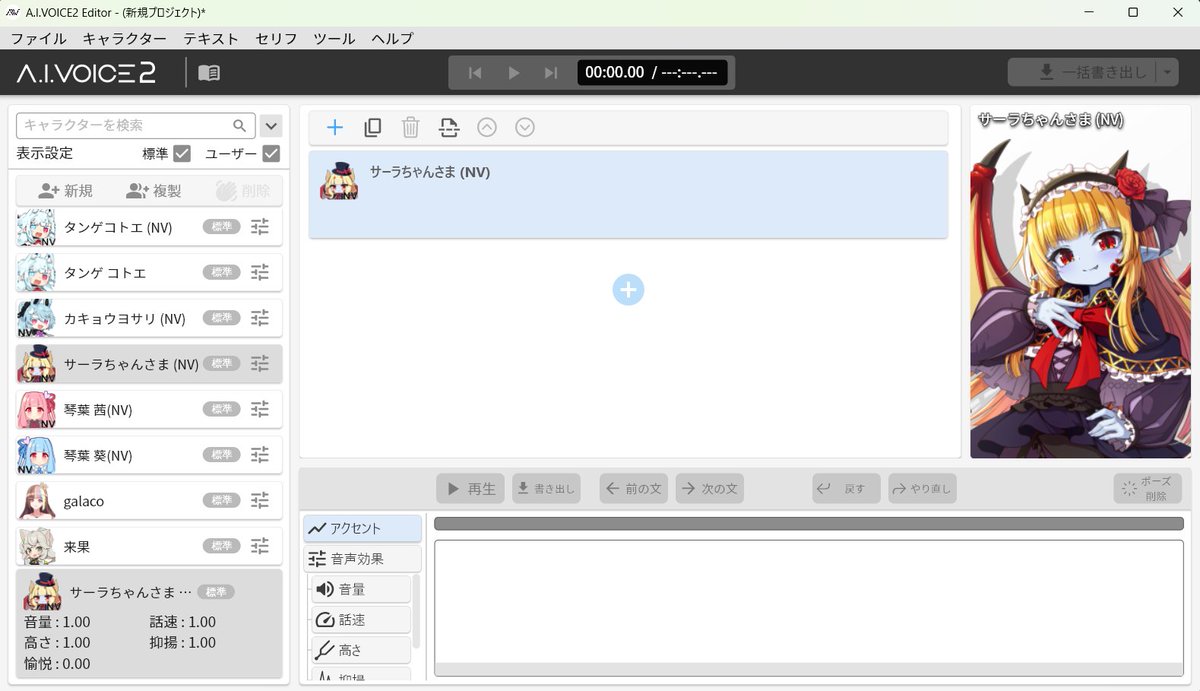Select 来果 in character list
Viewport: 1200px width, 691px height.
149,546
